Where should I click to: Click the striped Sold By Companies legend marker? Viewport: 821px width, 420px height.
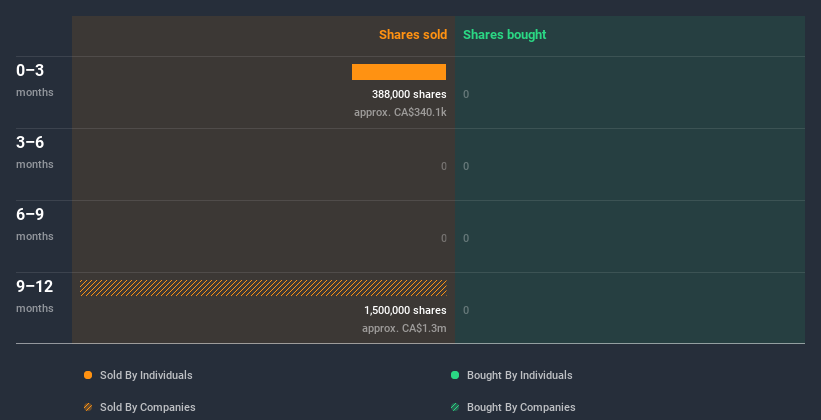[x=88, y=407]
